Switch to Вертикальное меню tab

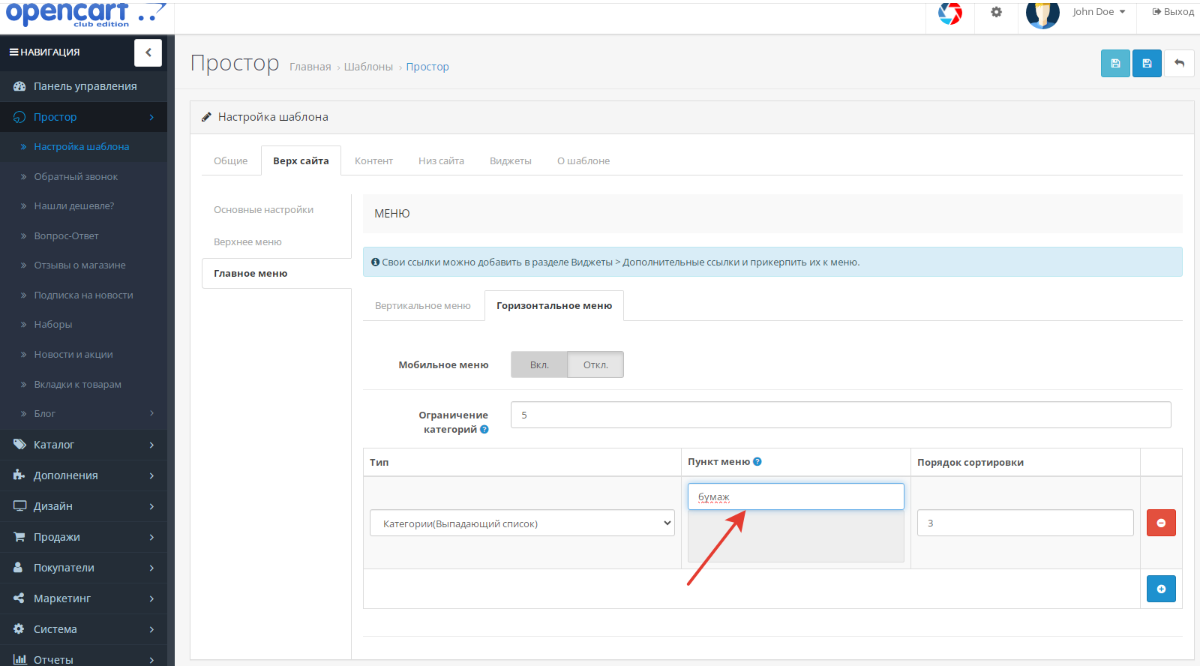coord(422,306)
